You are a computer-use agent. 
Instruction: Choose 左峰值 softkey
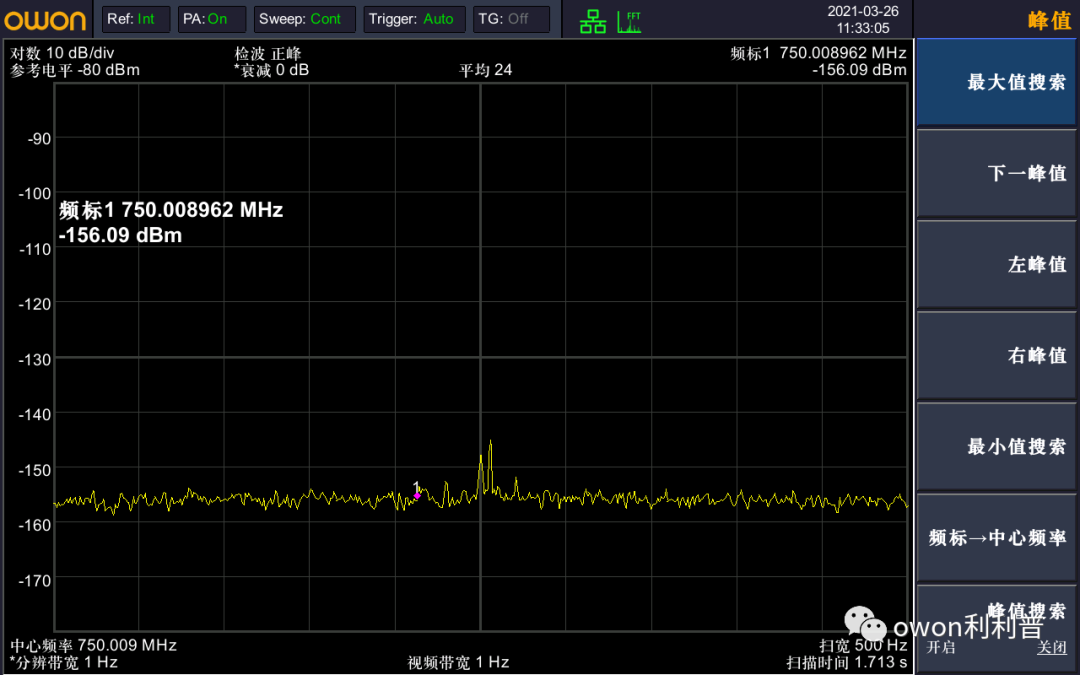pos(997,264)
